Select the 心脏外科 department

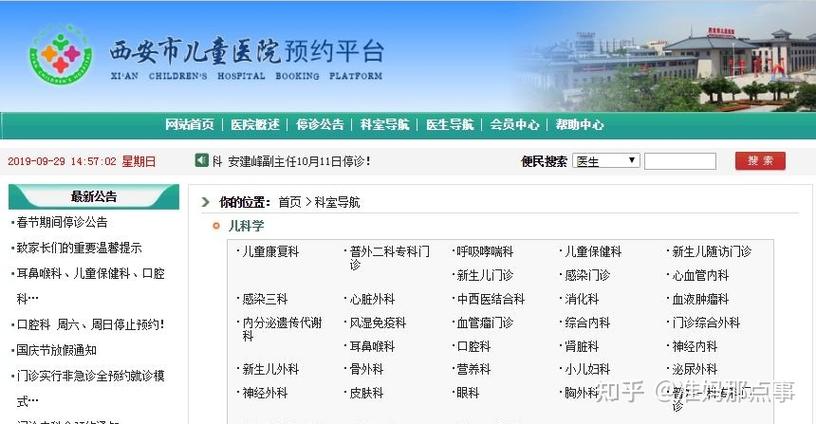372,299
